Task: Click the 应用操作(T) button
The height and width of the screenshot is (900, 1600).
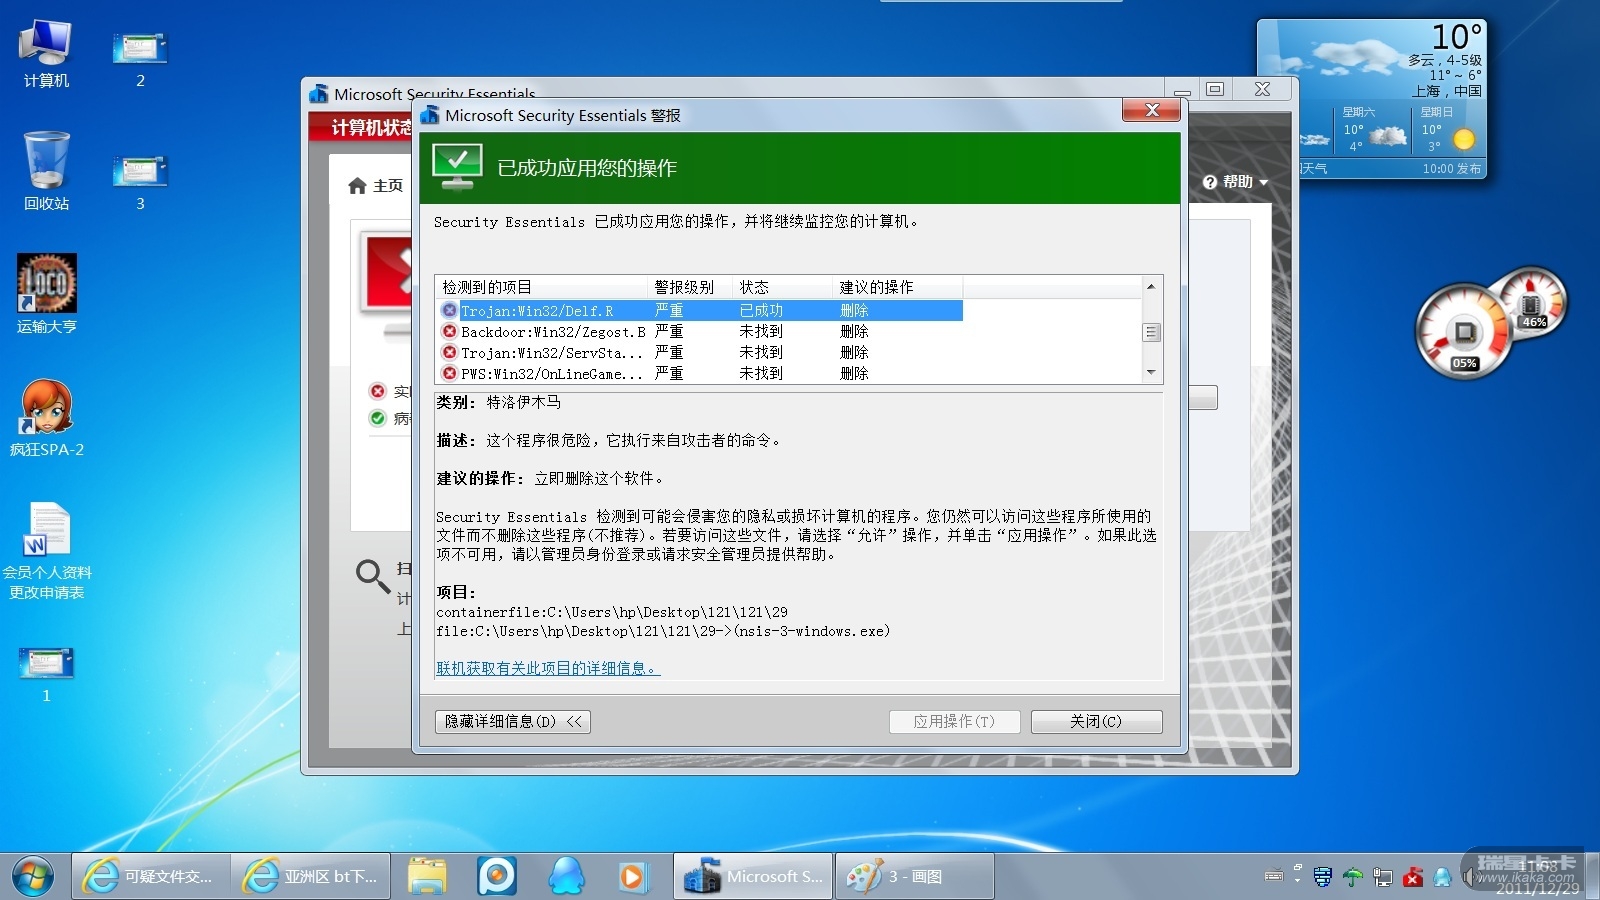Action: click(954, 722)
